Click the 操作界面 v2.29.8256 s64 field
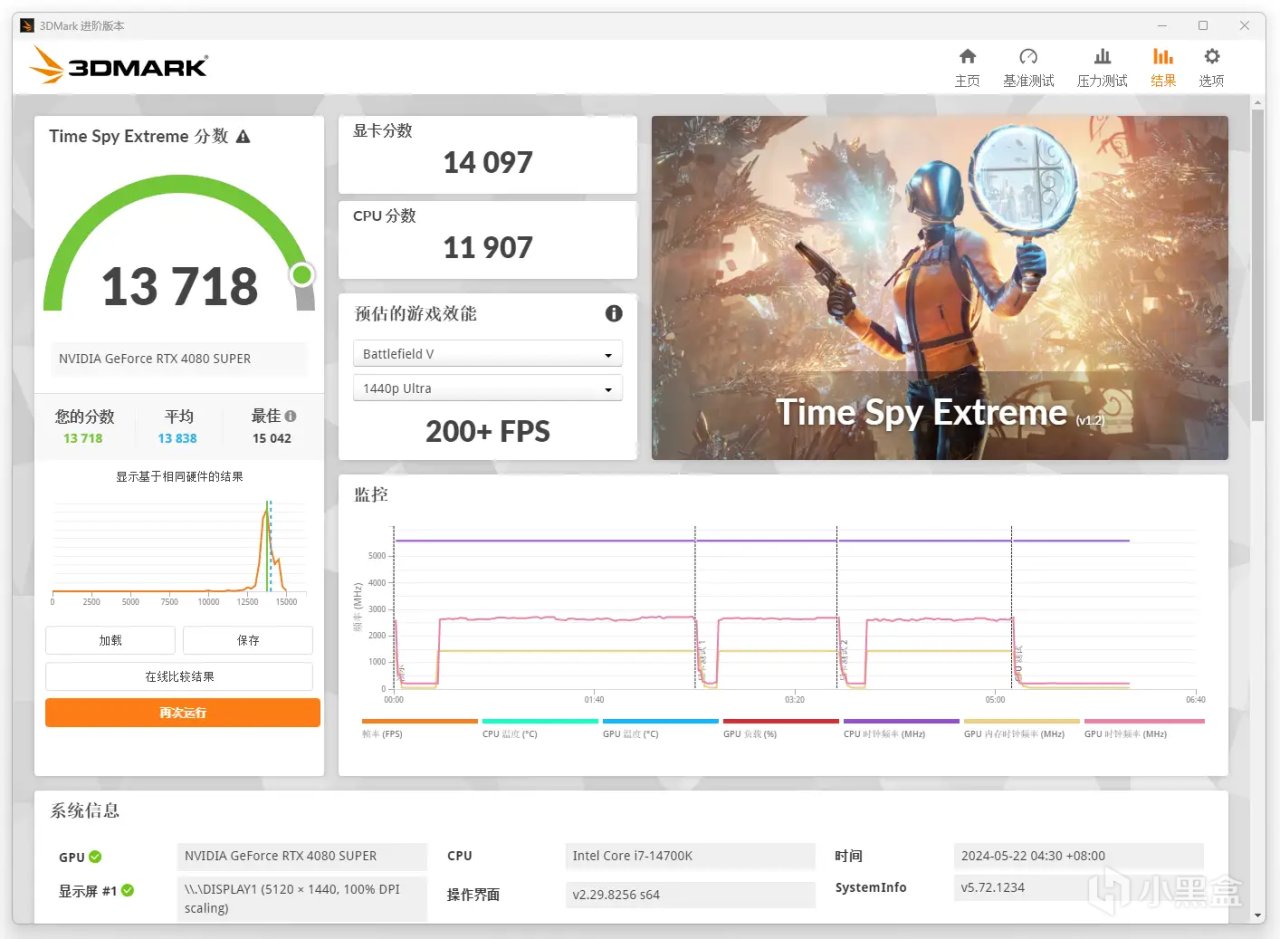The height and width of the screenshot is (939, 1280). click(x=690, y=895)
